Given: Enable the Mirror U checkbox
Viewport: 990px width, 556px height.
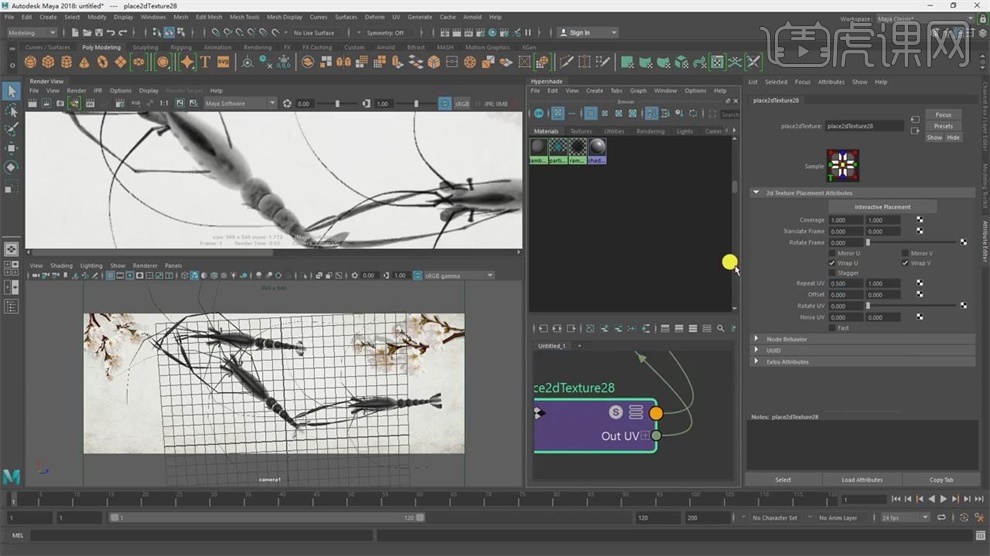Looking at the screenshot, I should point(832,253).
